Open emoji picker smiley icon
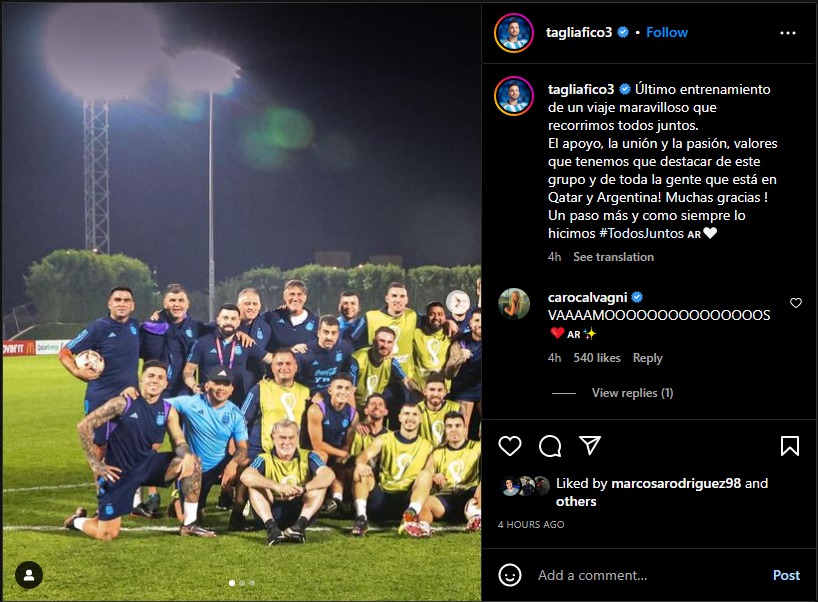This screenshot has height=602, width=818. coord(510,575)
